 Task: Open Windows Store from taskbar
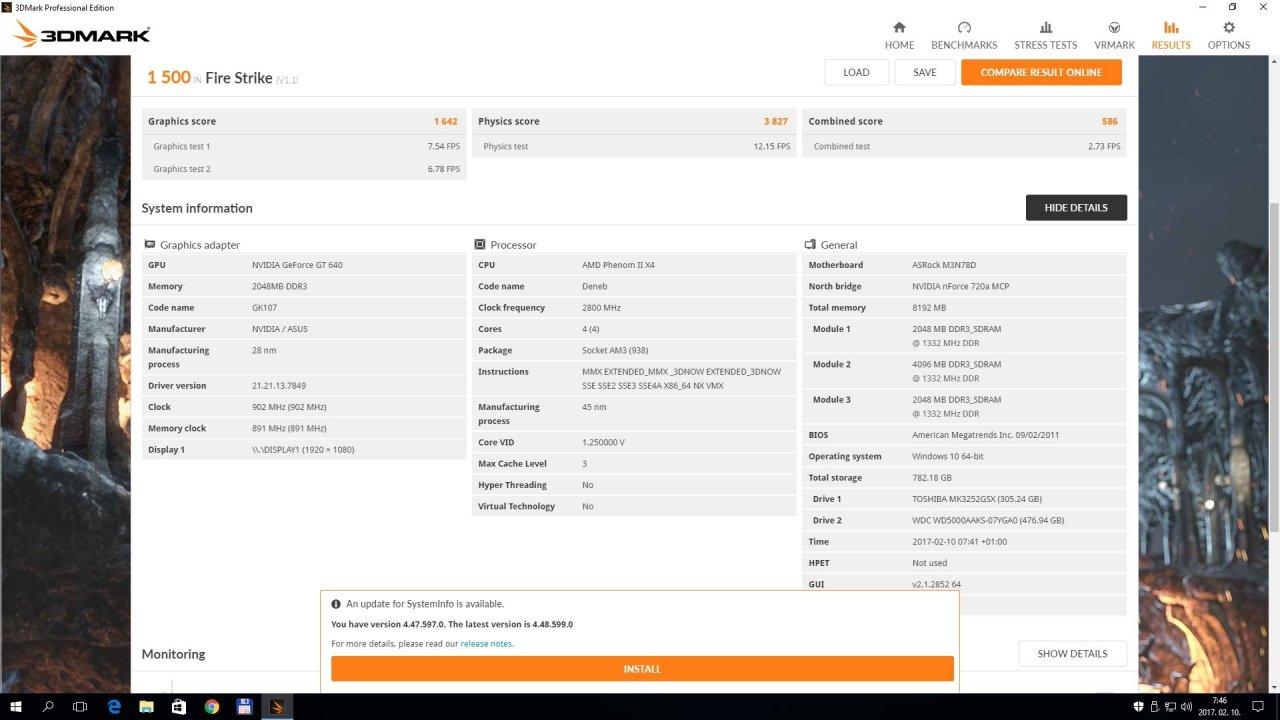tap(179, 706)
